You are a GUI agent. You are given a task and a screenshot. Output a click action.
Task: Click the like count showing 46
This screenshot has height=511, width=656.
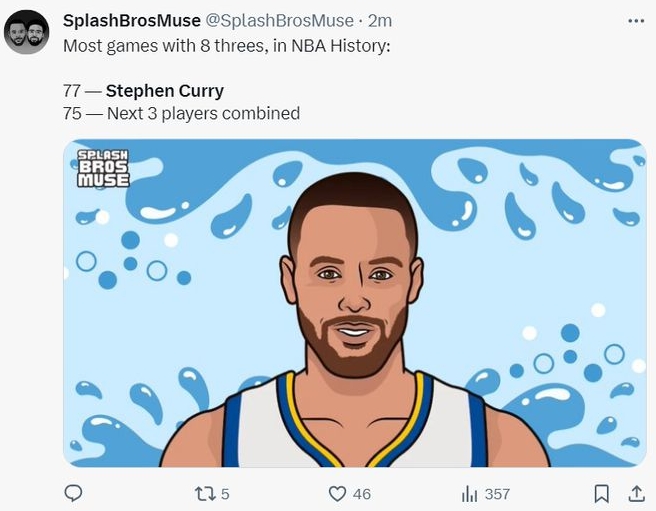pos(361,493)
